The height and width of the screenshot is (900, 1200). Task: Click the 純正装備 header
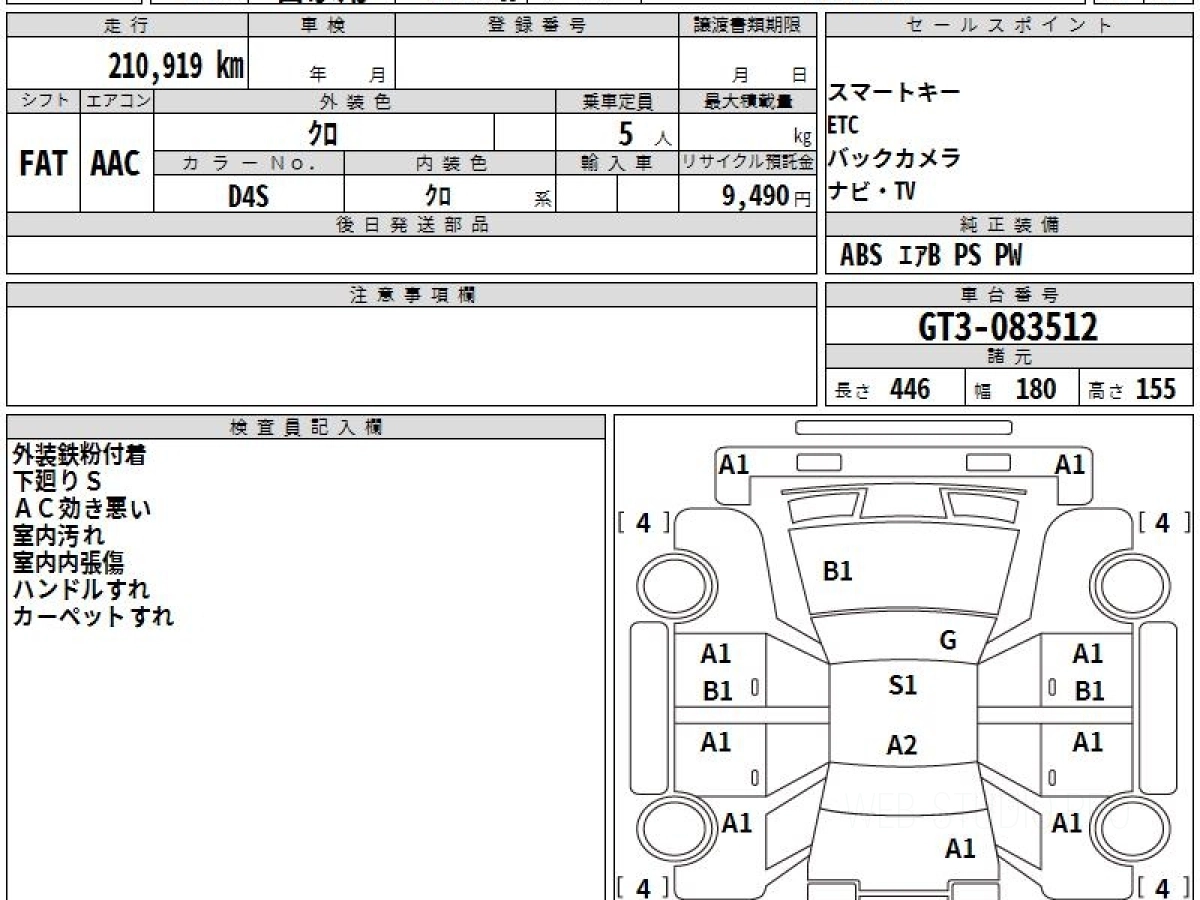(1009, 225)
